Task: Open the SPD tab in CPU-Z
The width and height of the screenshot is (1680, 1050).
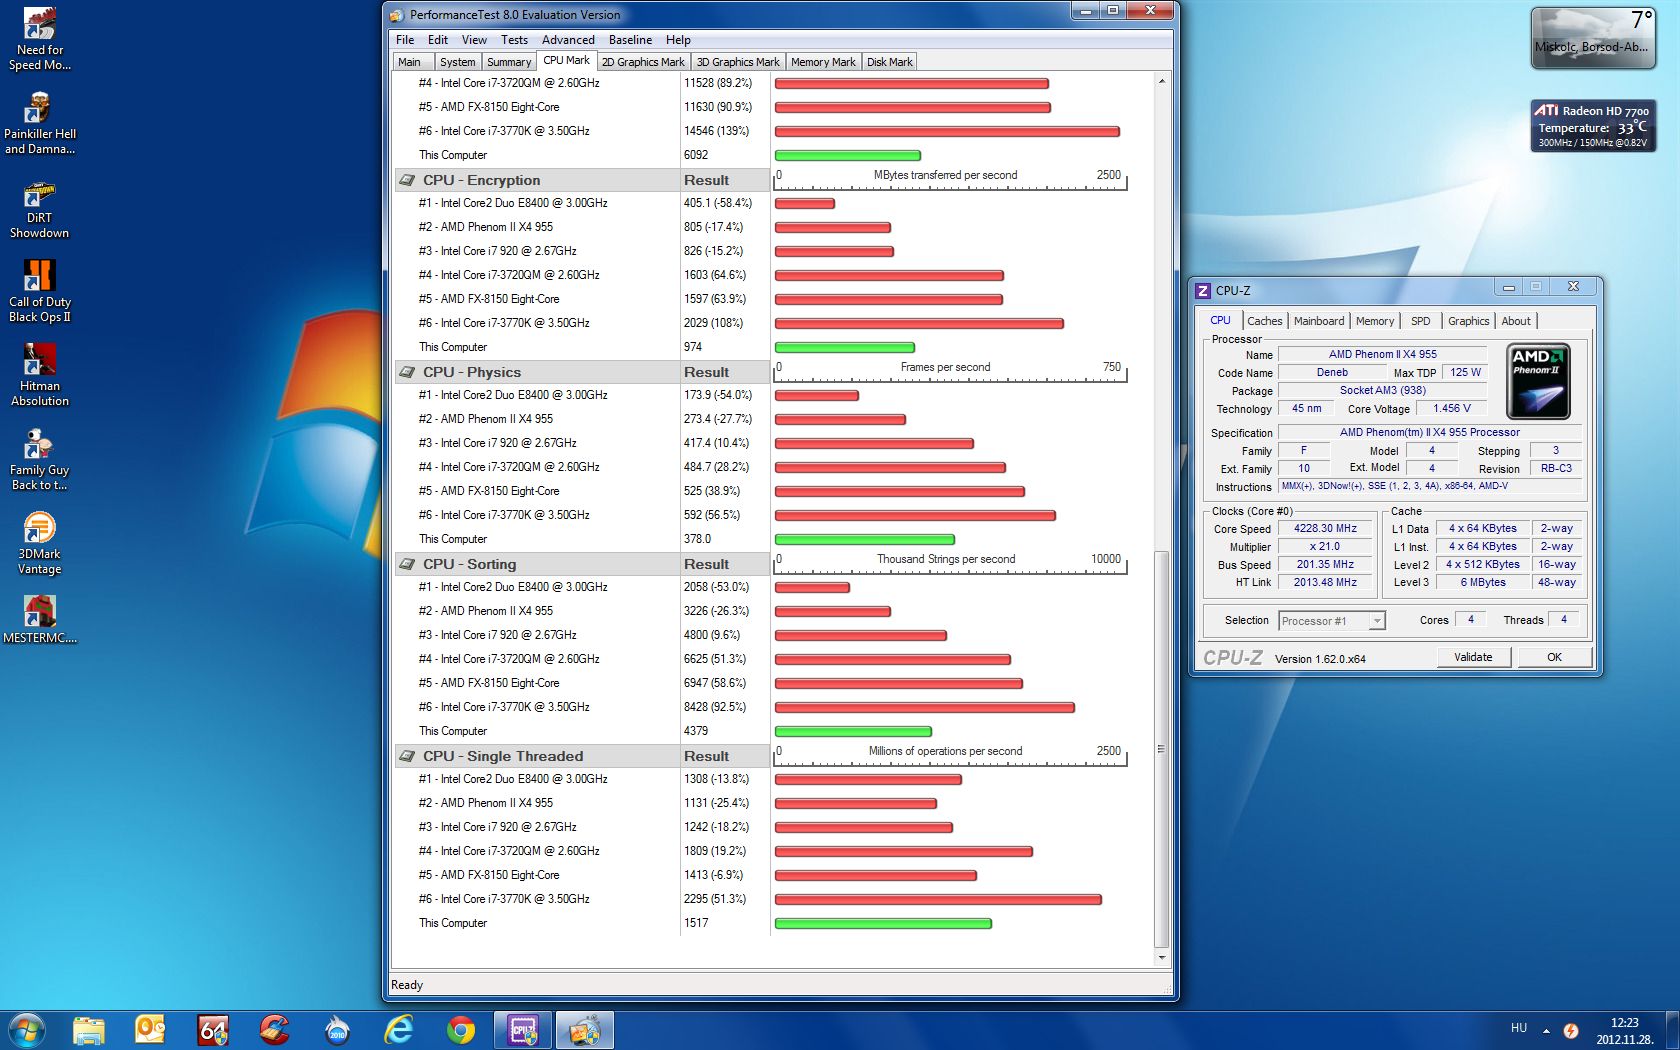Action: 1421,321
